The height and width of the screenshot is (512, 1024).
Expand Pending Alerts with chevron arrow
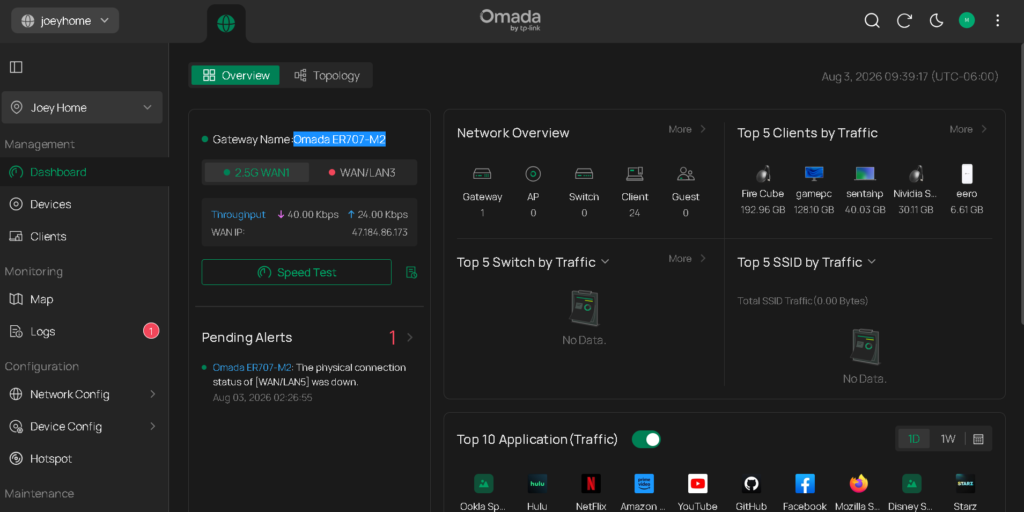pos(410,337)
